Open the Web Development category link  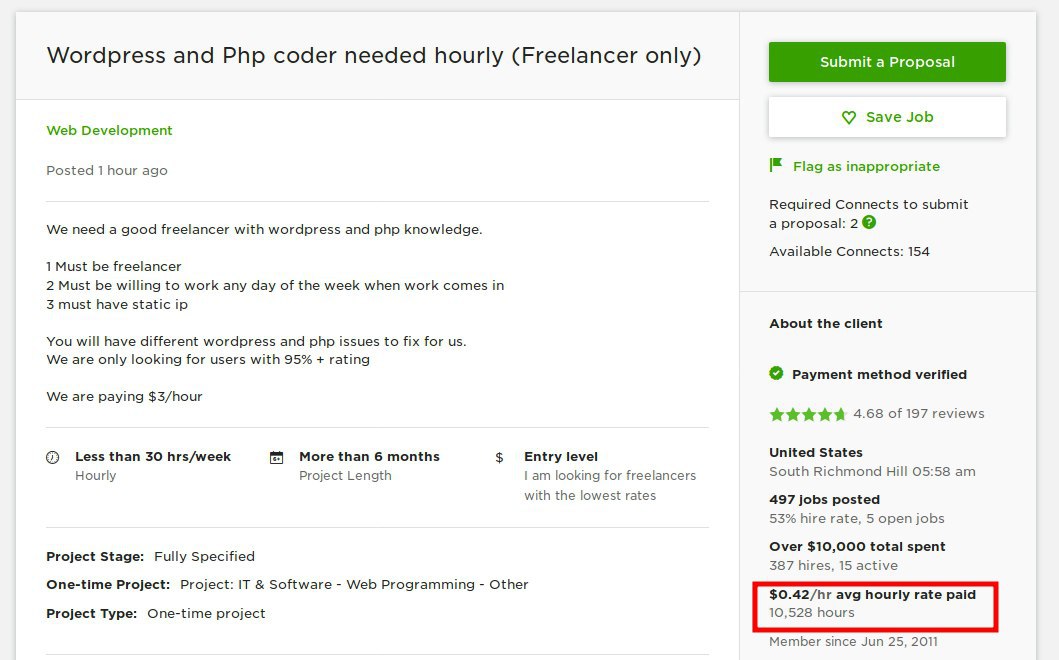pos(109,130)
